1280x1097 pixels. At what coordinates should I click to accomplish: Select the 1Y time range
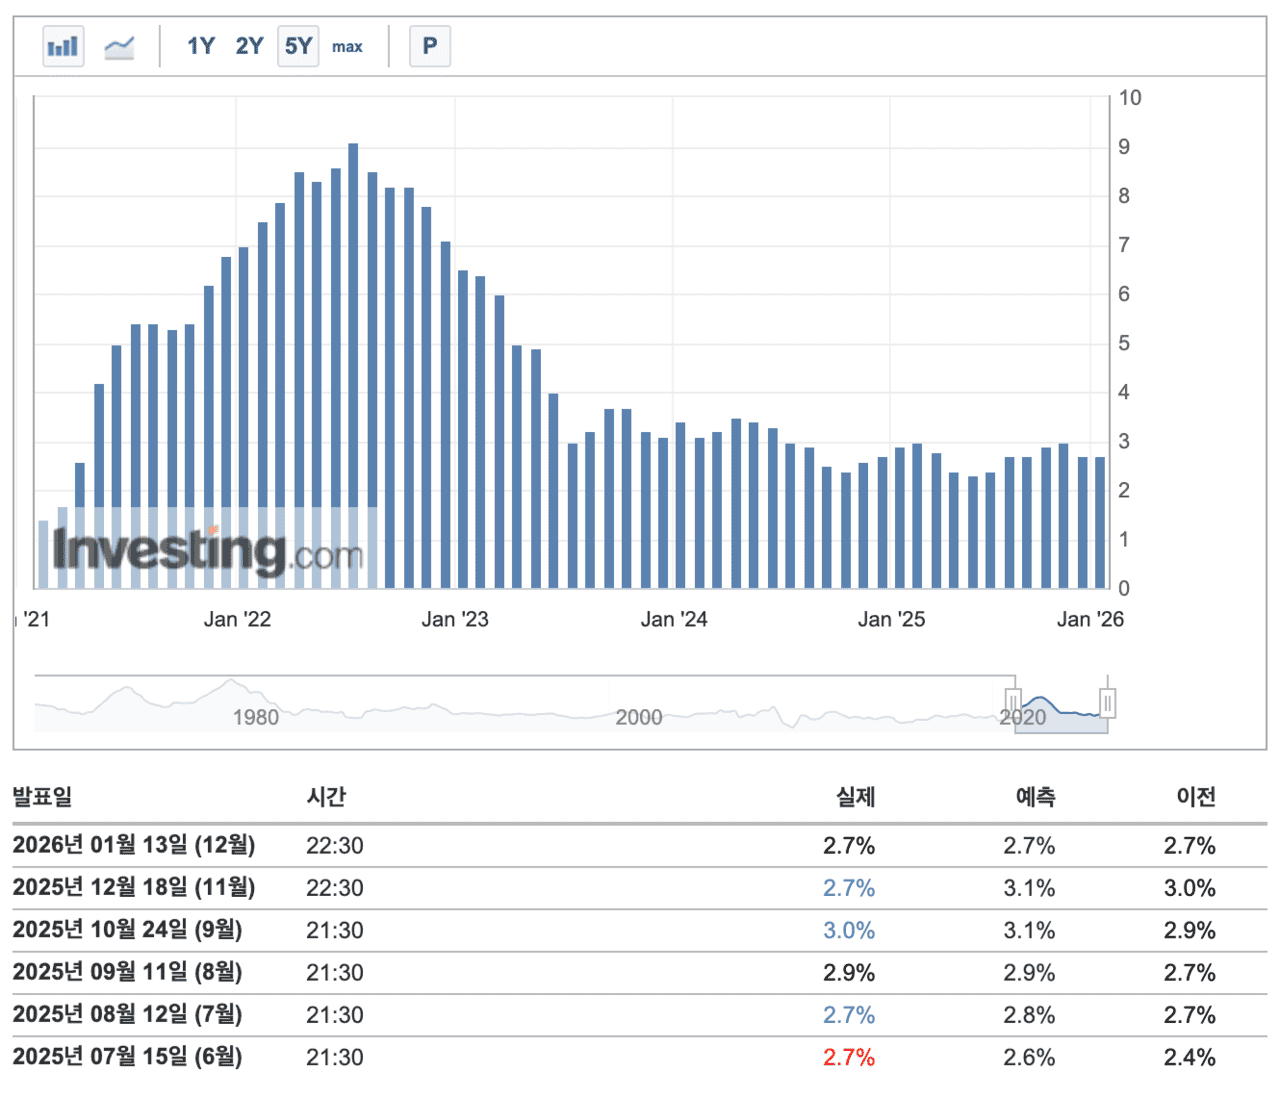pos(199,45)
